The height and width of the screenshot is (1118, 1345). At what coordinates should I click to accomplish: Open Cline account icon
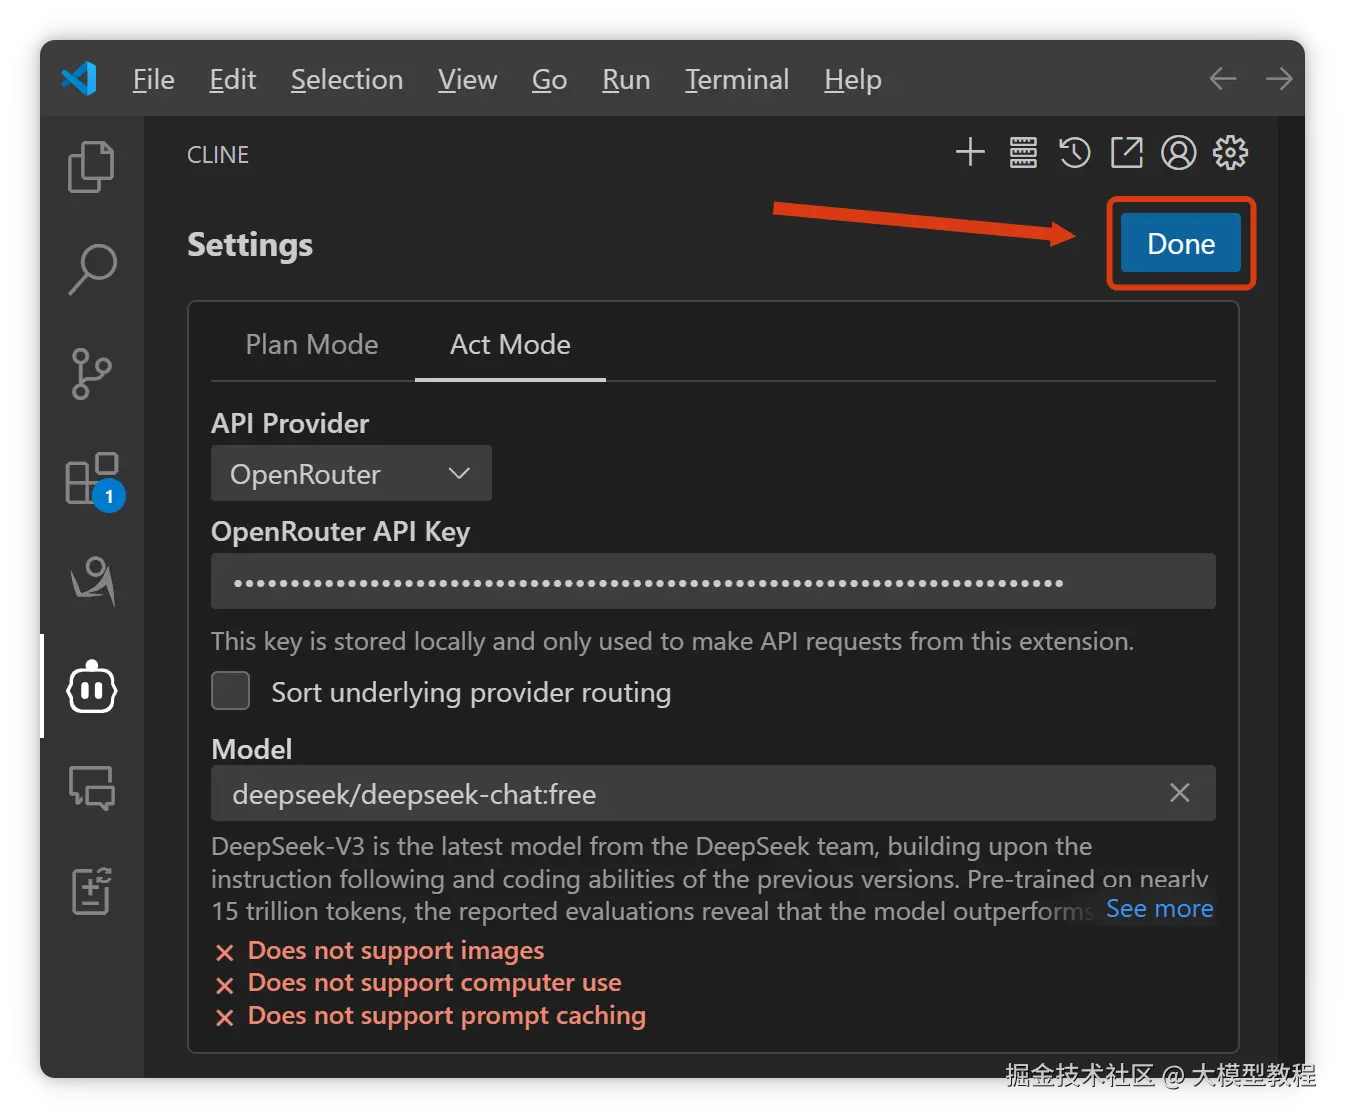(x=1179, y=153)
